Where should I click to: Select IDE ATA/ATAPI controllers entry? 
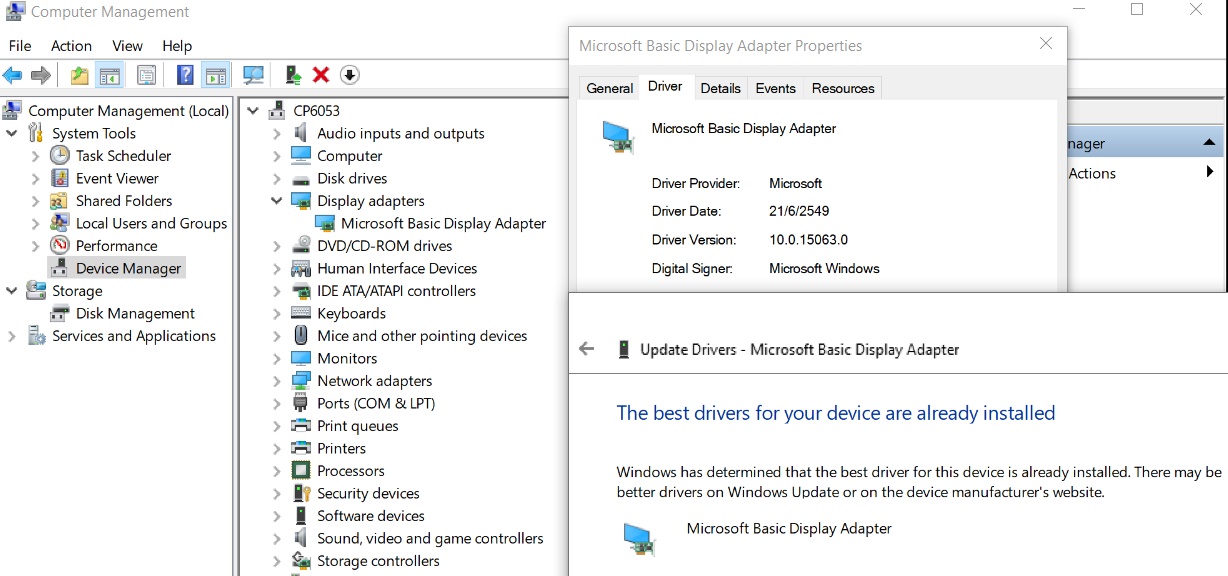396,291
